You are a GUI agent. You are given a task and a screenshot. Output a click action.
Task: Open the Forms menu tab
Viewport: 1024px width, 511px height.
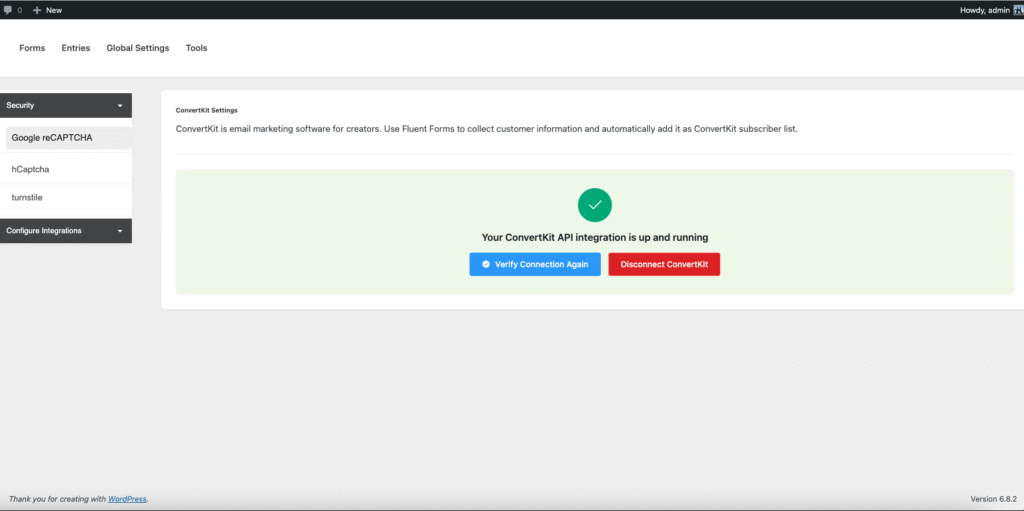32,48
